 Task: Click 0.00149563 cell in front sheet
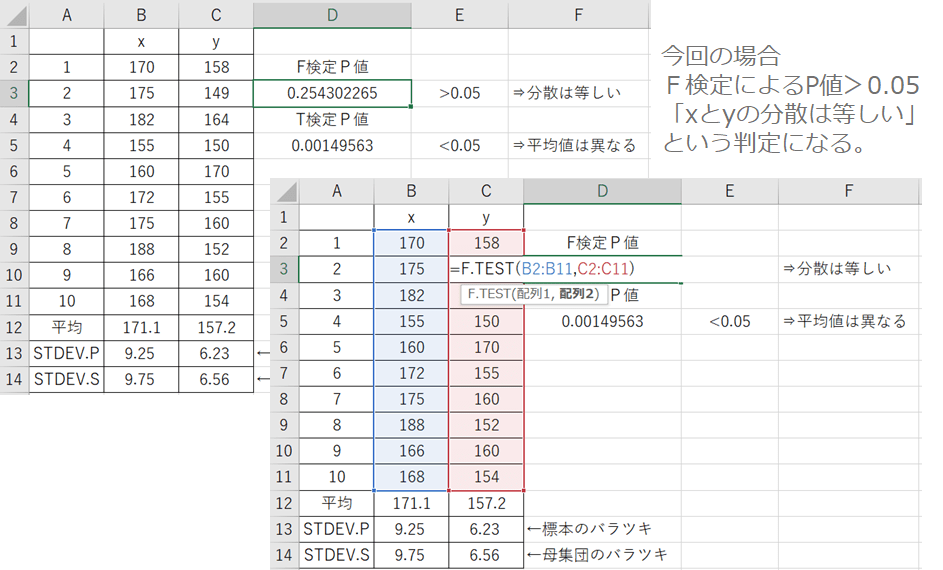(603, 322)
